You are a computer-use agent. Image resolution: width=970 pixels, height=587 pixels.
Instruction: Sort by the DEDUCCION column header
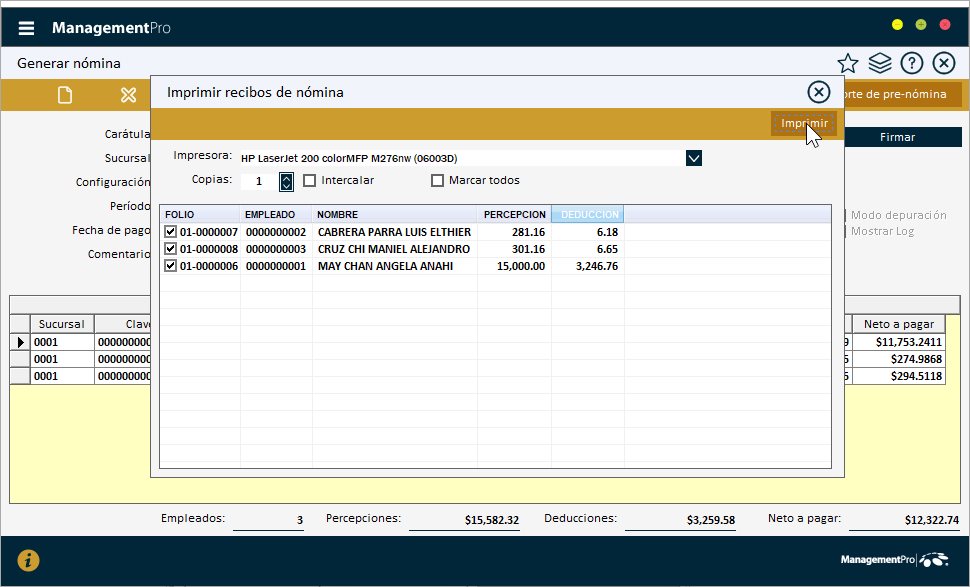588,215
